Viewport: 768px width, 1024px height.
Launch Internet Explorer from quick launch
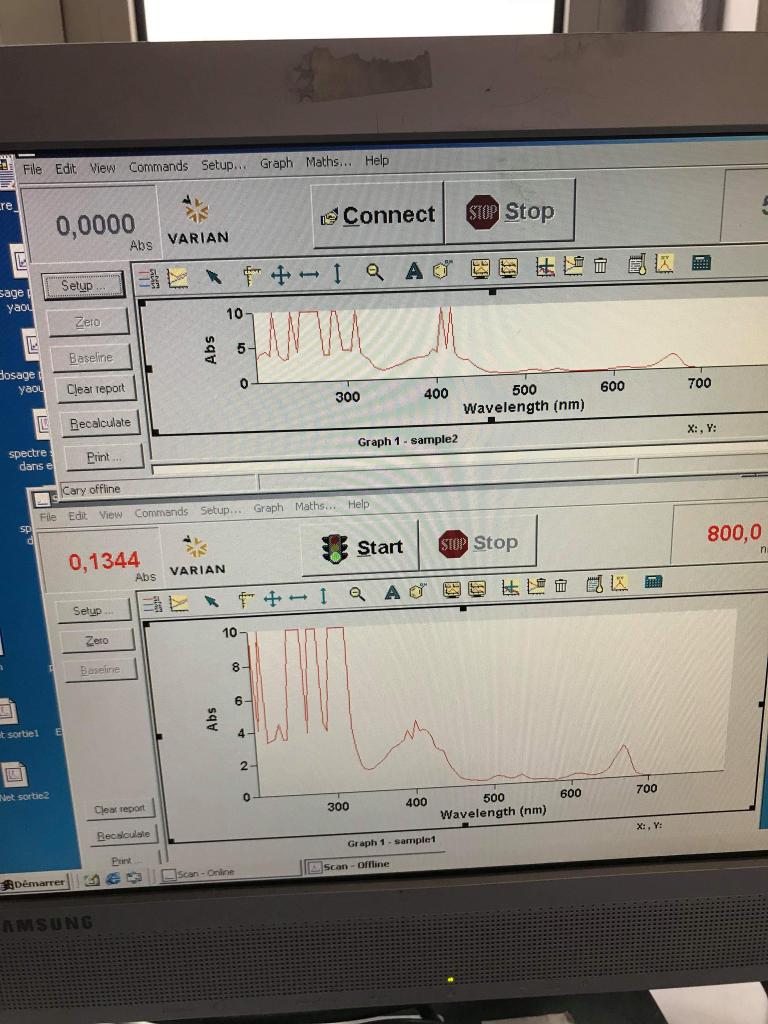point(113,879)
